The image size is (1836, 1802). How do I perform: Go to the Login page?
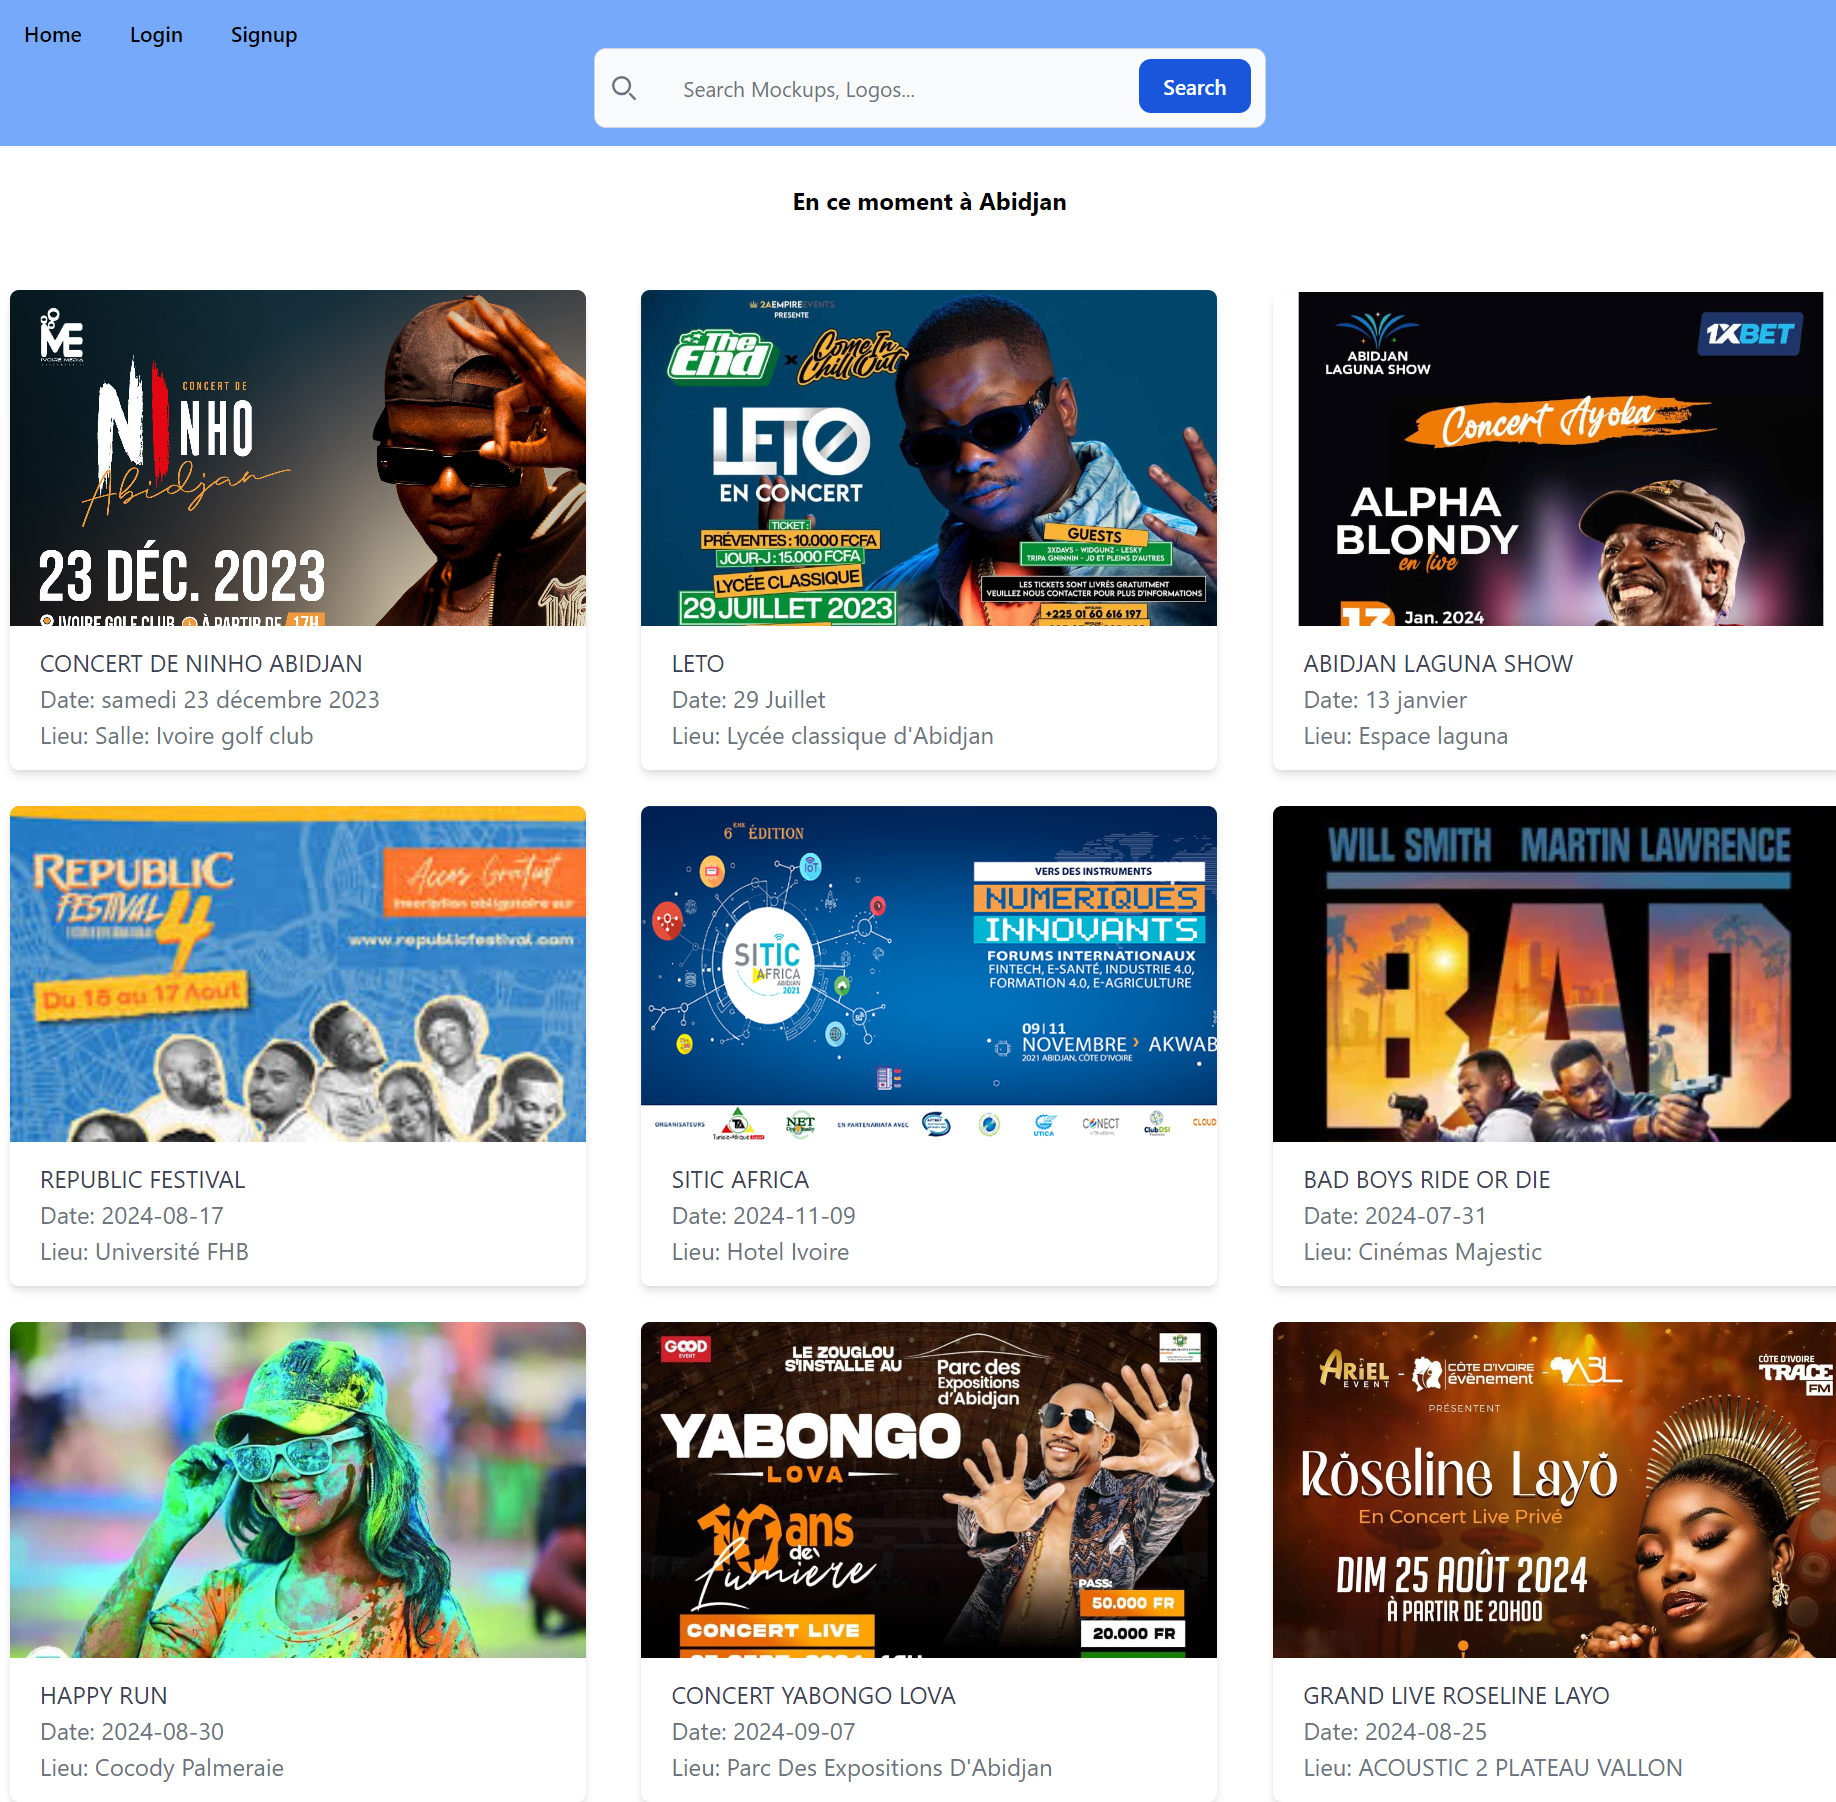156,35
